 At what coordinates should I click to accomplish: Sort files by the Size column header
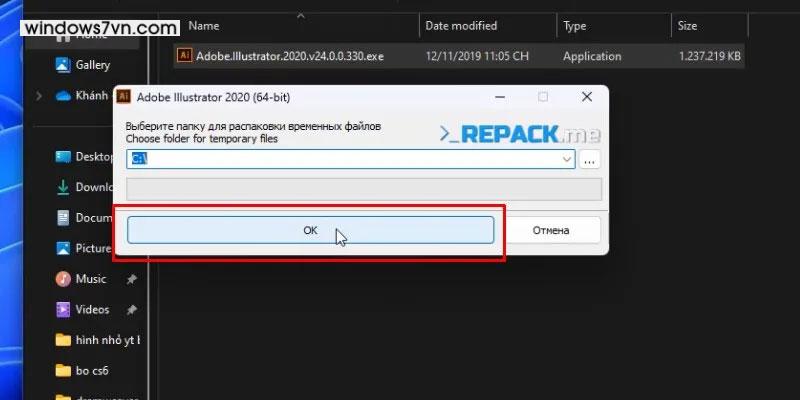(688, 25)
